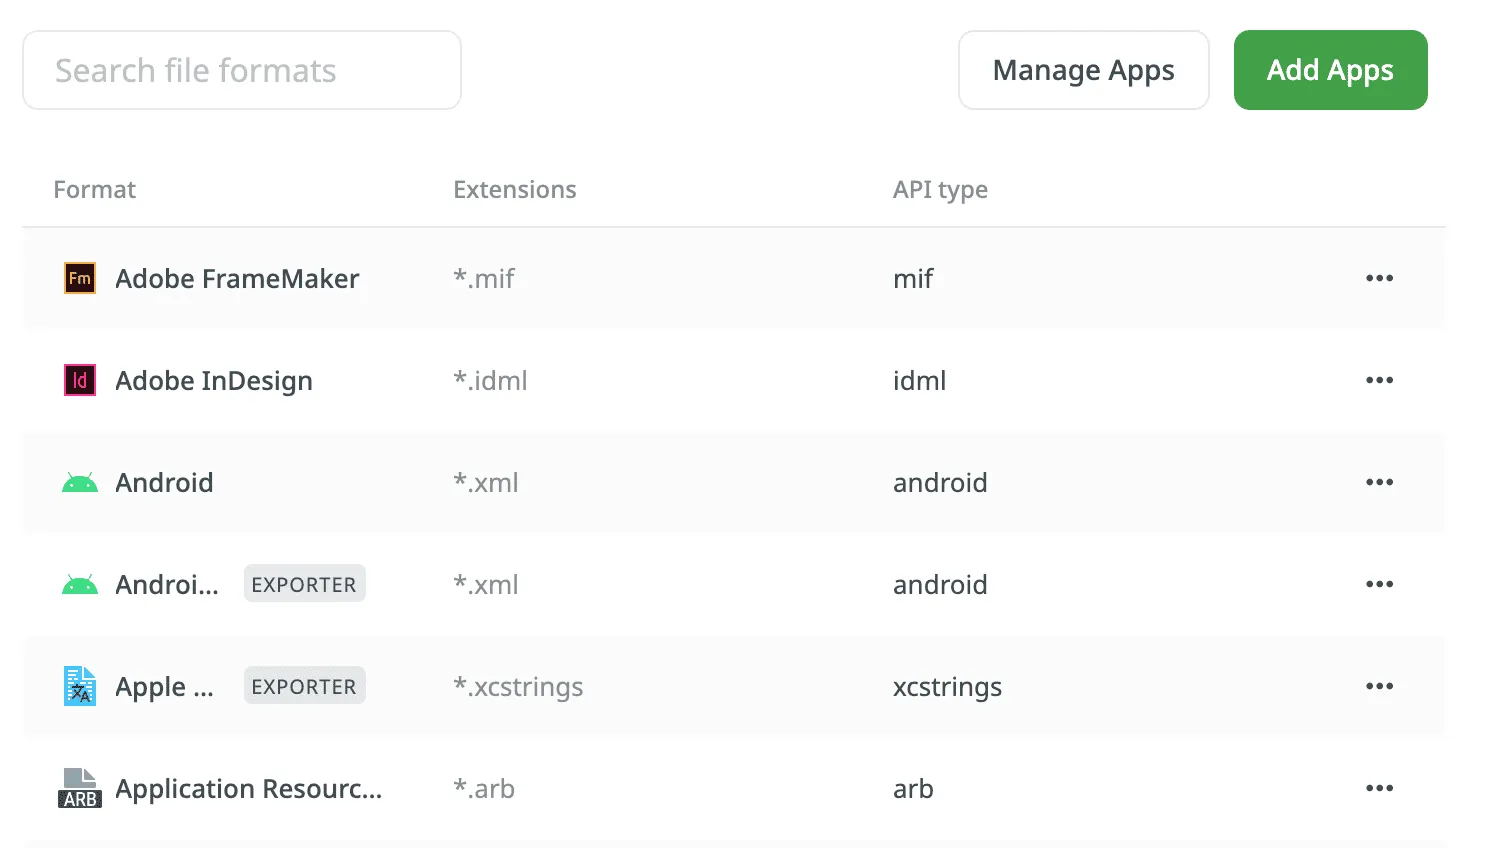
Task: Click the API type column header
Action: [x=940, y=189]
